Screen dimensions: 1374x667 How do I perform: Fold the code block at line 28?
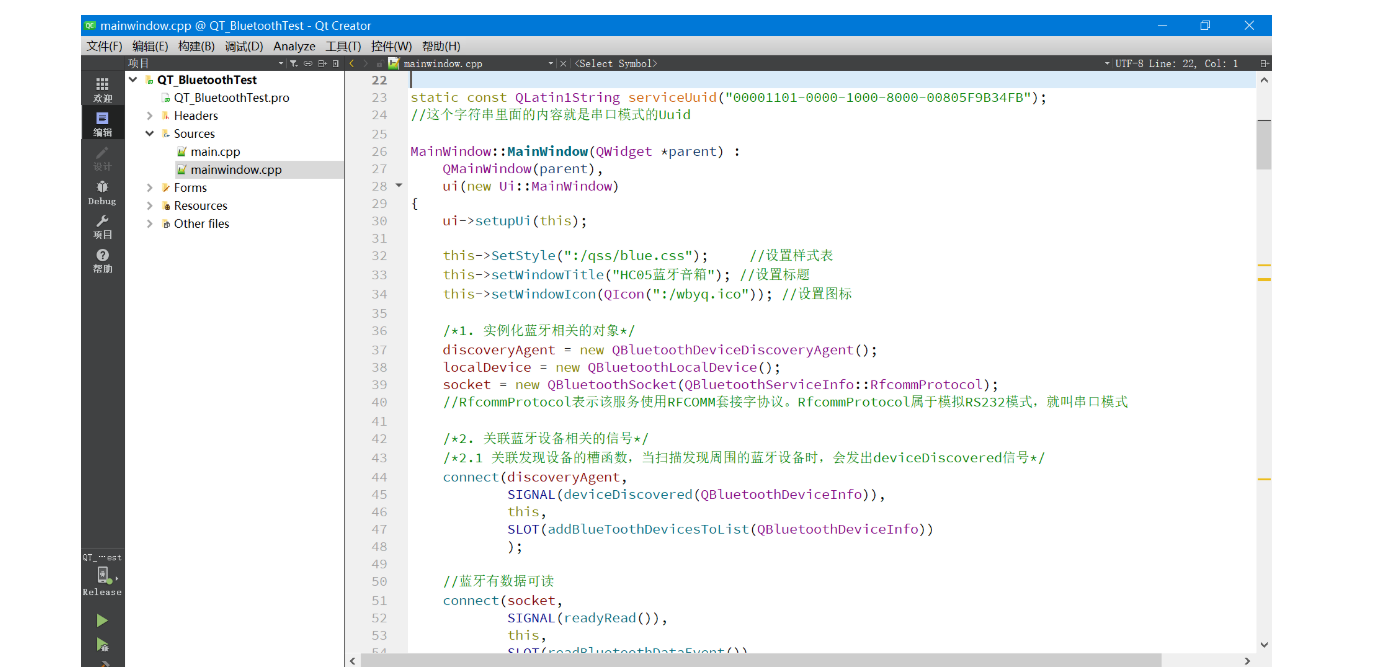pyautogui.click(x=399, y=186)
